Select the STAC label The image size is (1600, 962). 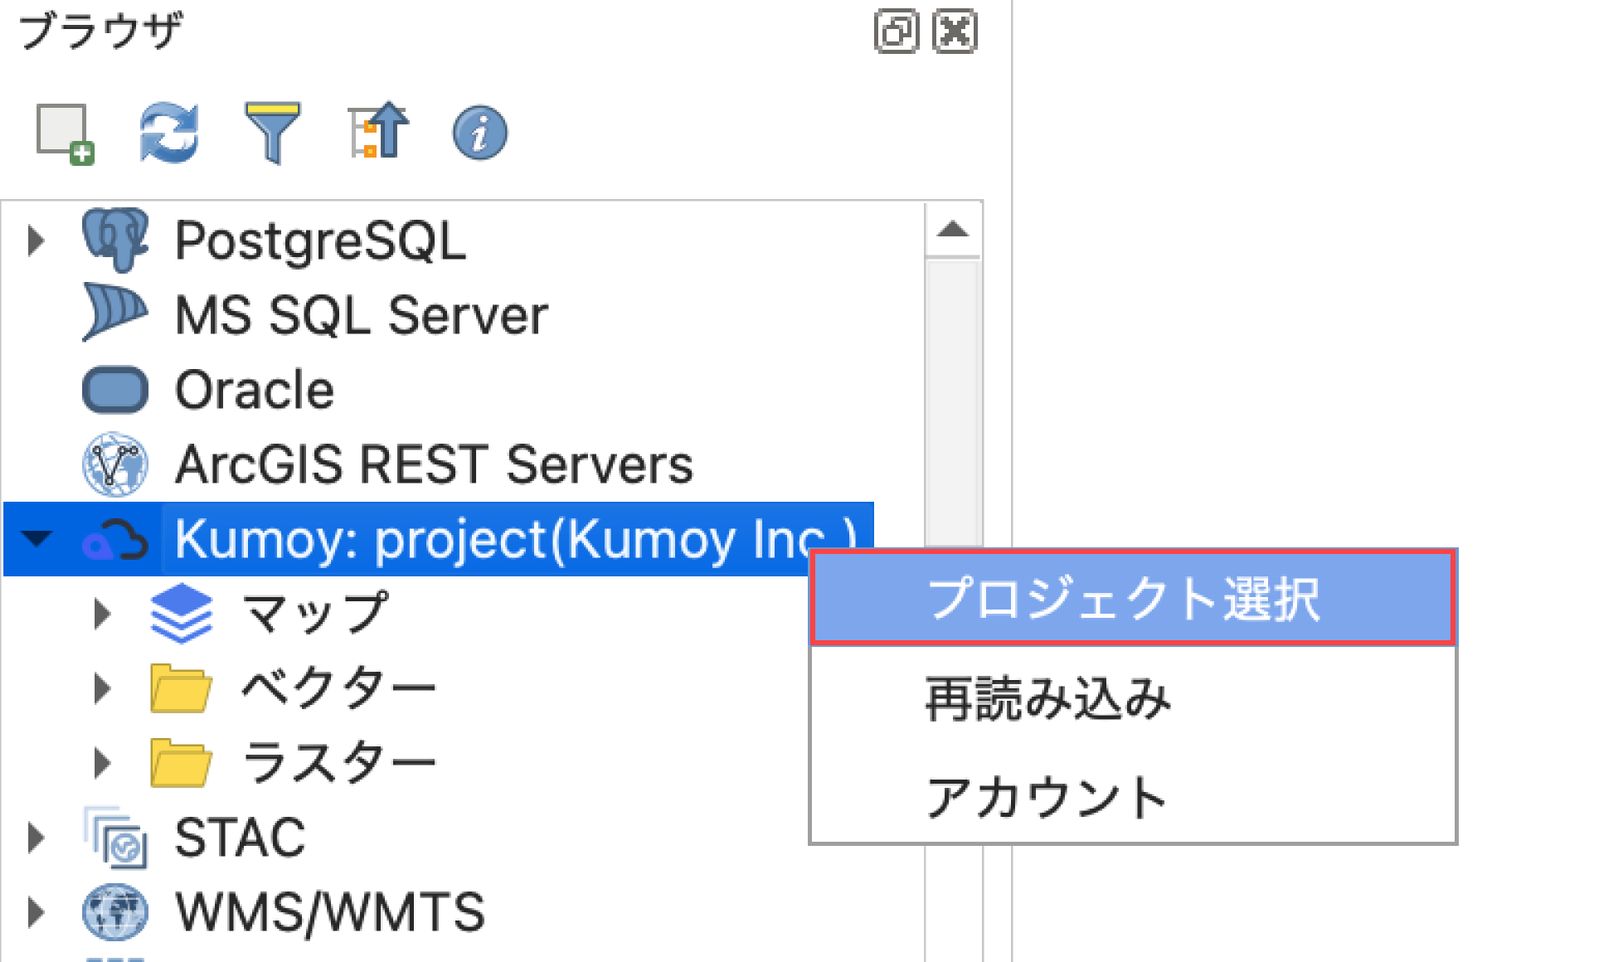[240, 838]
